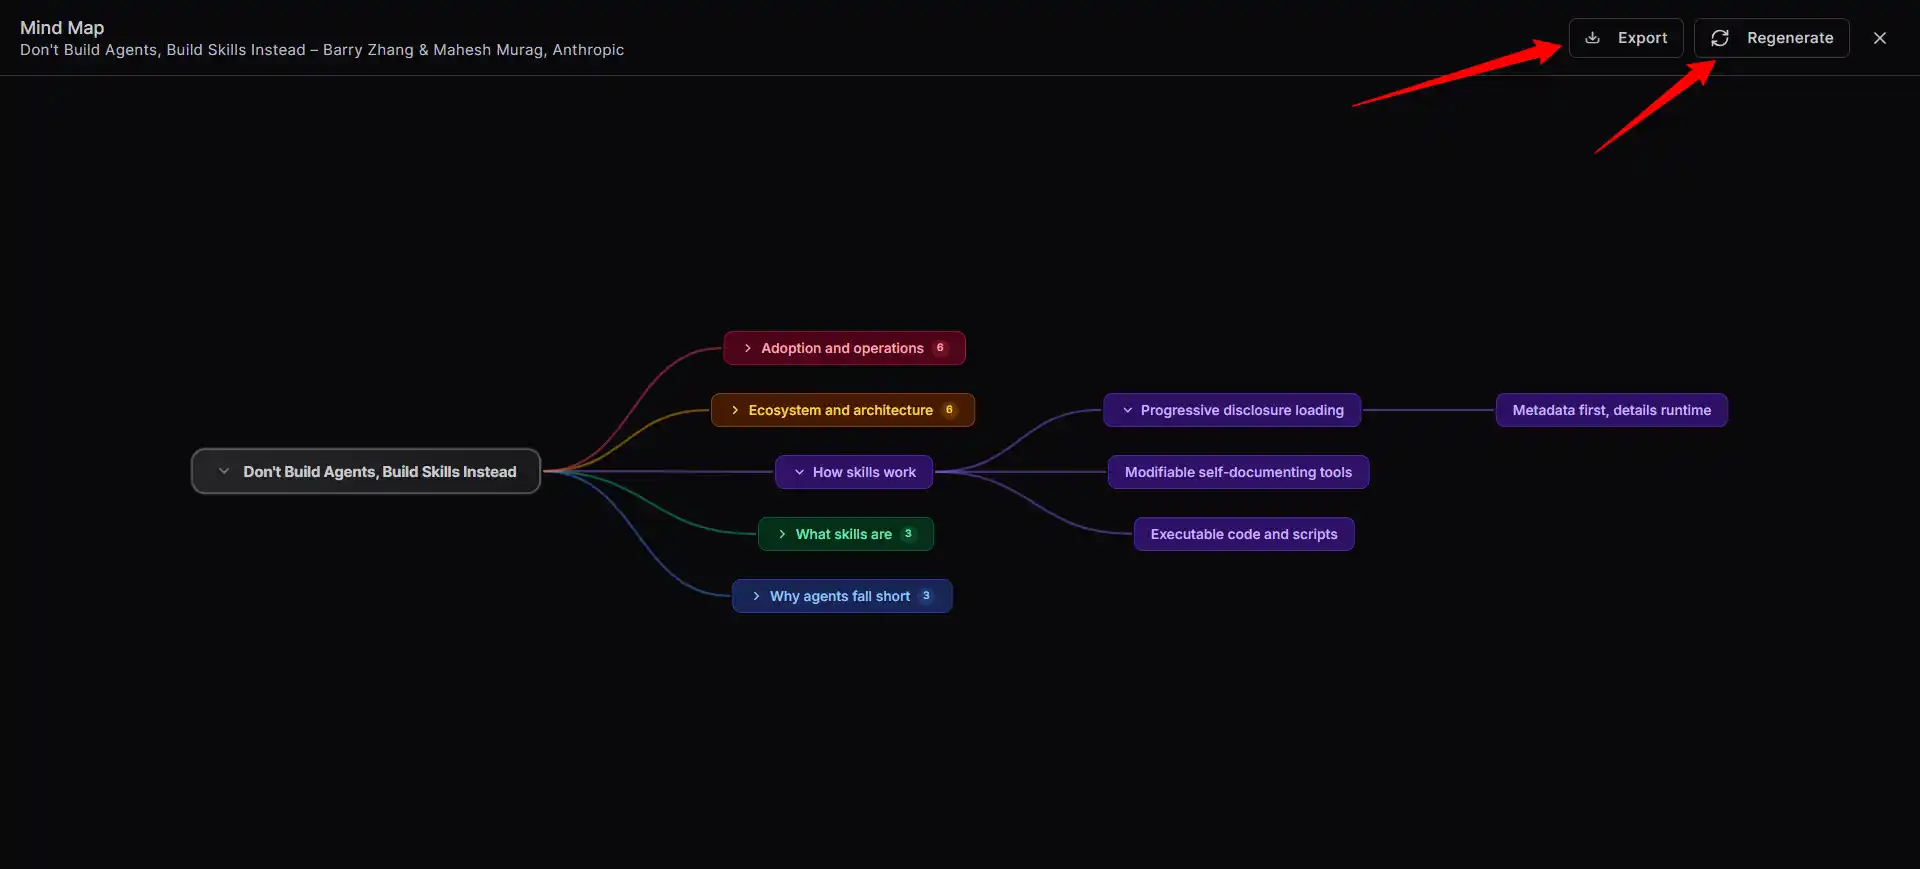Select the Progressive disclosure loading label
The image size is (1920, 869).
(x=1242, y=410)
